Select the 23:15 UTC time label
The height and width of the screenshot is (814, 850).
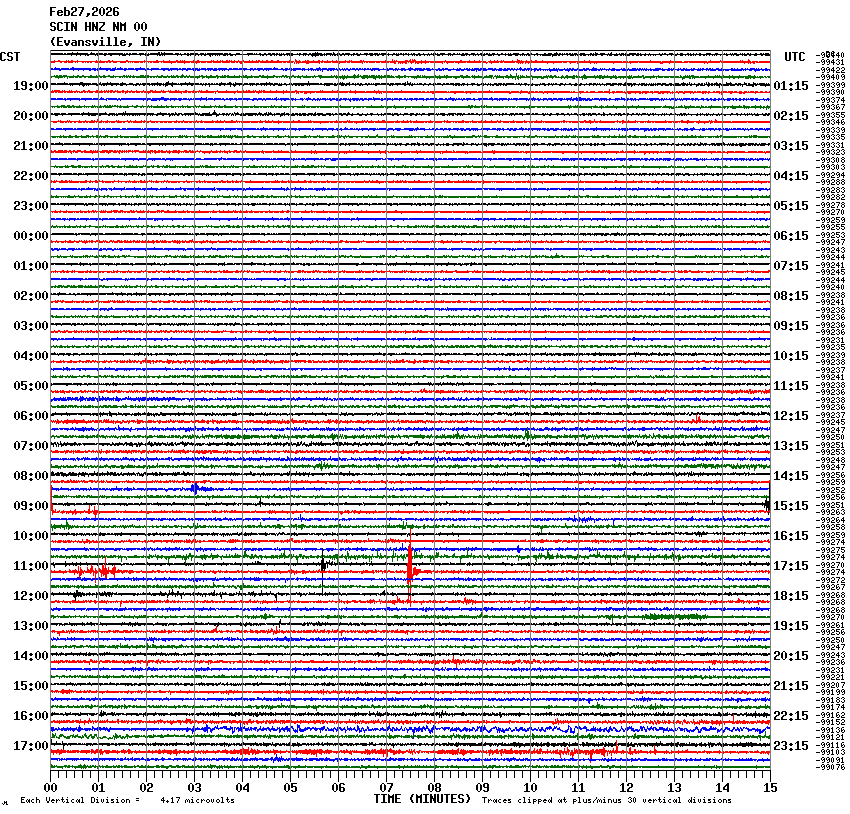(791, 746)
